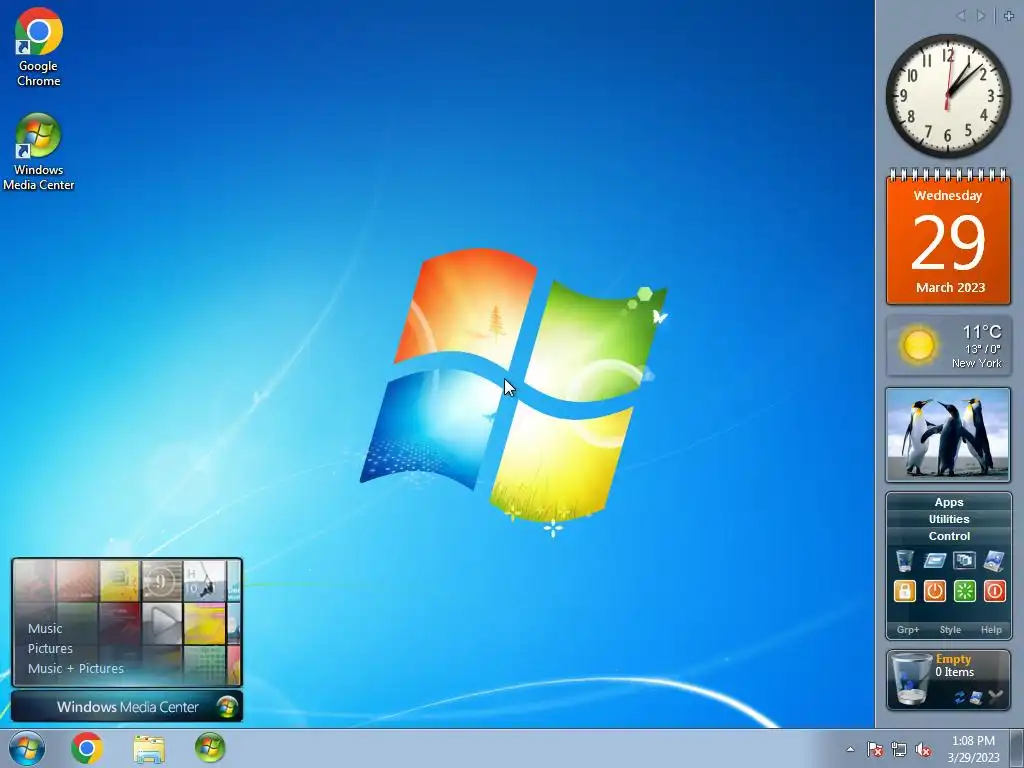The height and width of the screenshot is (768, 1024).
Task: Click the sidebar previous page arrow
Action: tap(961, 16)
